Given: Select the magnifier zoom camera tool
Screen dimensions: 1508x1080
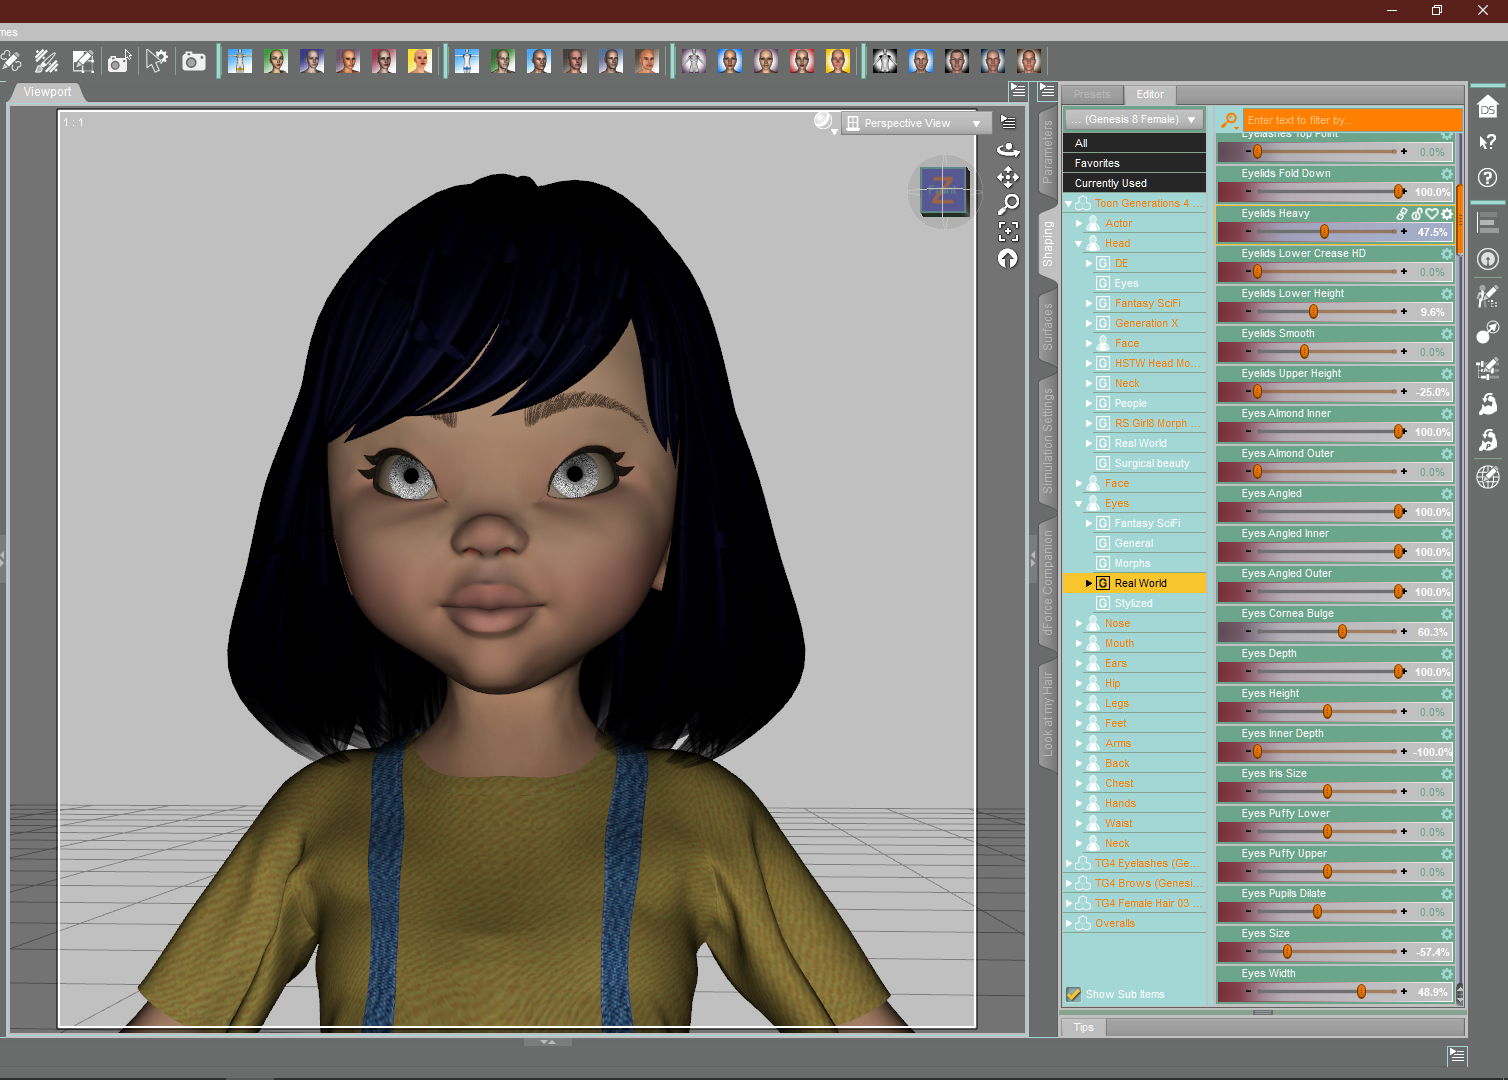Looking at the screenshot, I should [1008, 204].
